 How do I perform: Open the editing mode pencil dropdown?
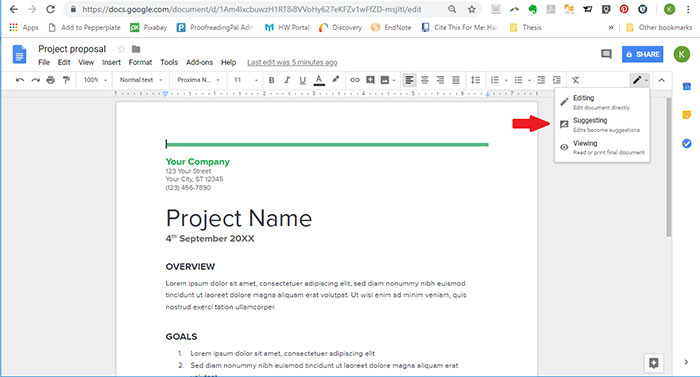[x=640, y=80]
